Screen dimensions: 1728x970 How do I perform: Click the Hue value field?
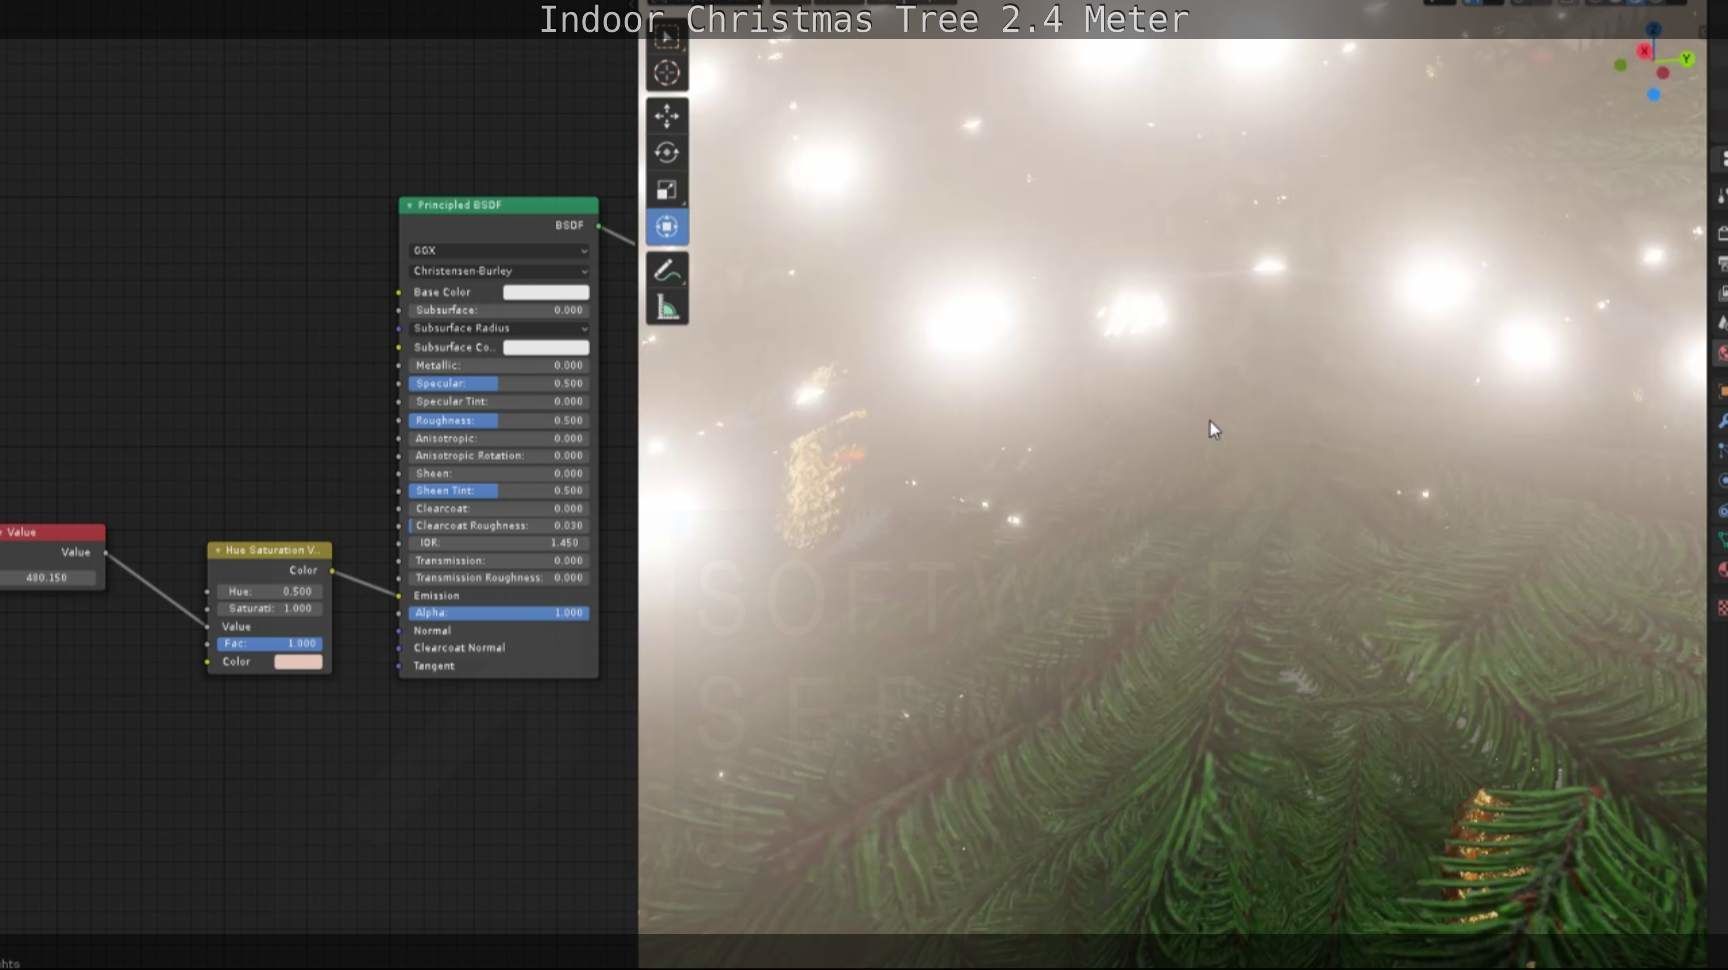pos(269,592)
